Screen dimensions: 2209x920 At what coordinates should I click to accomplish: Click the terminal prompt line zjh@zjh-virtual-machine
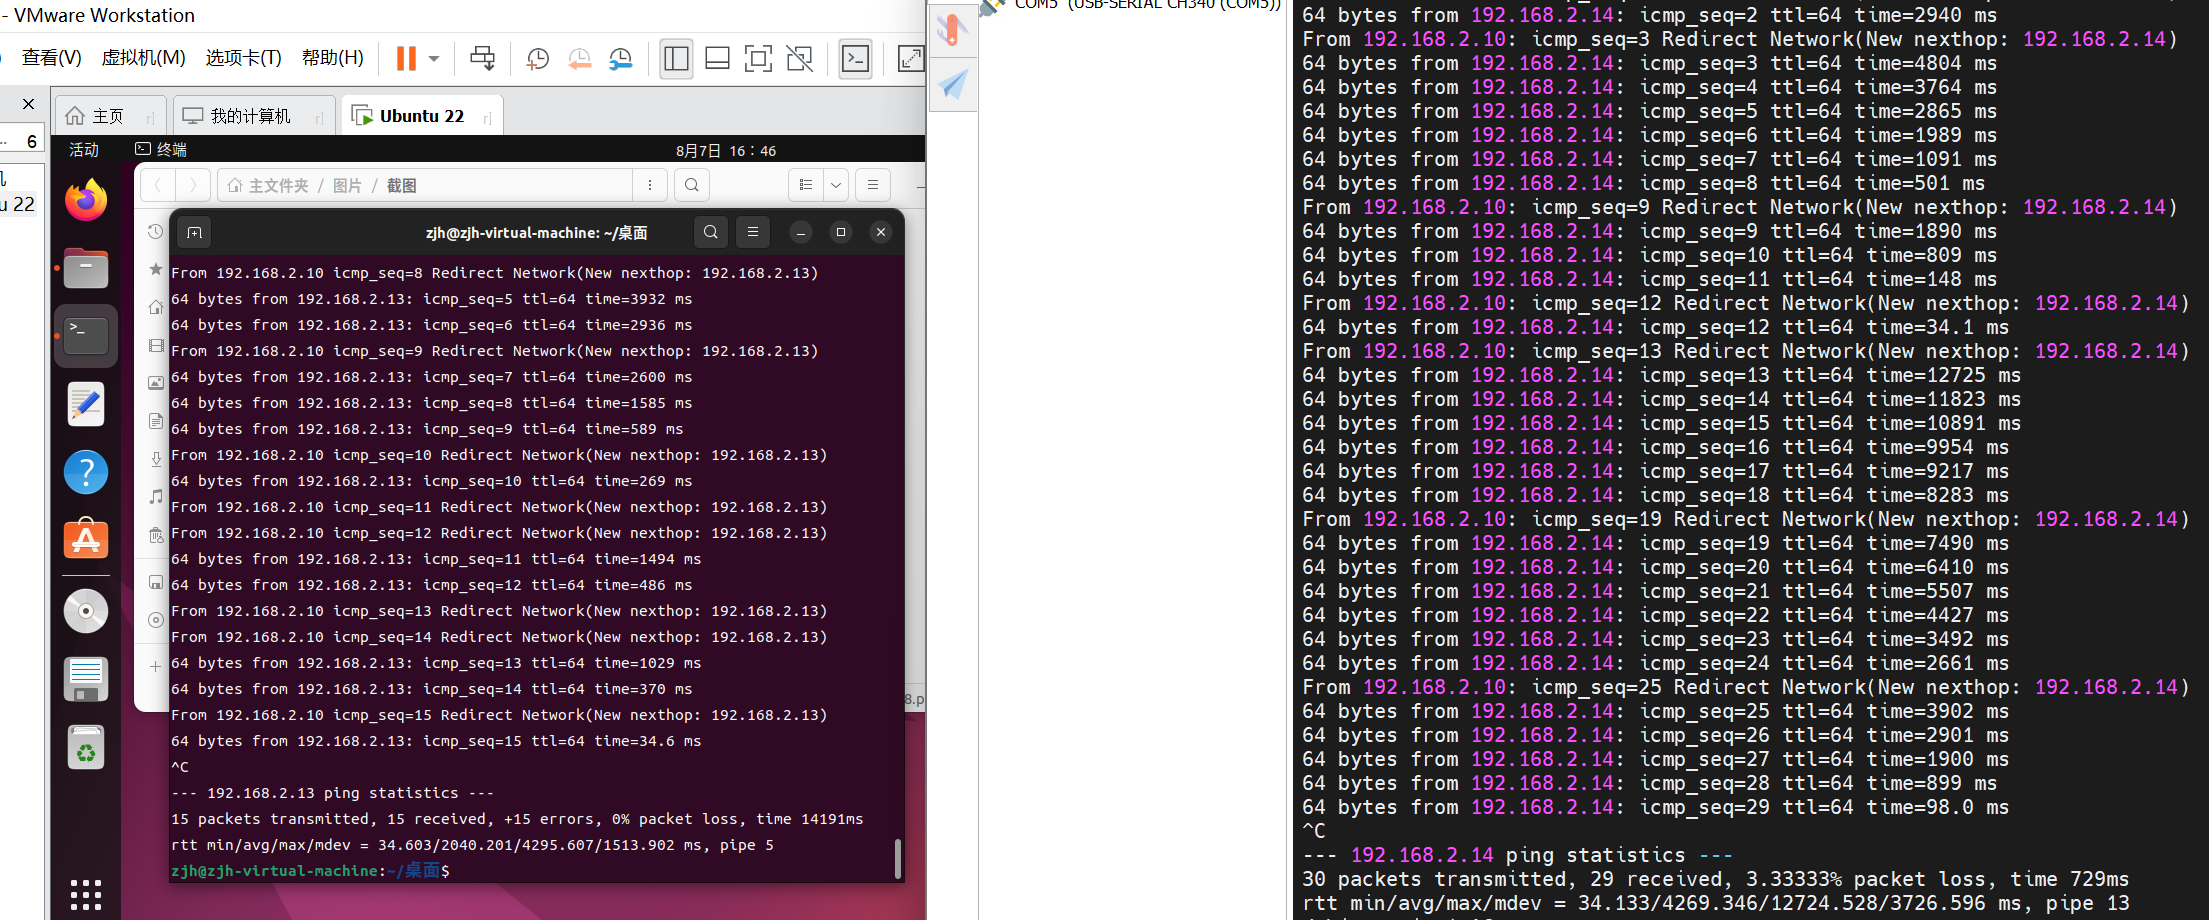pyautogui.click(x=310, y=871)
